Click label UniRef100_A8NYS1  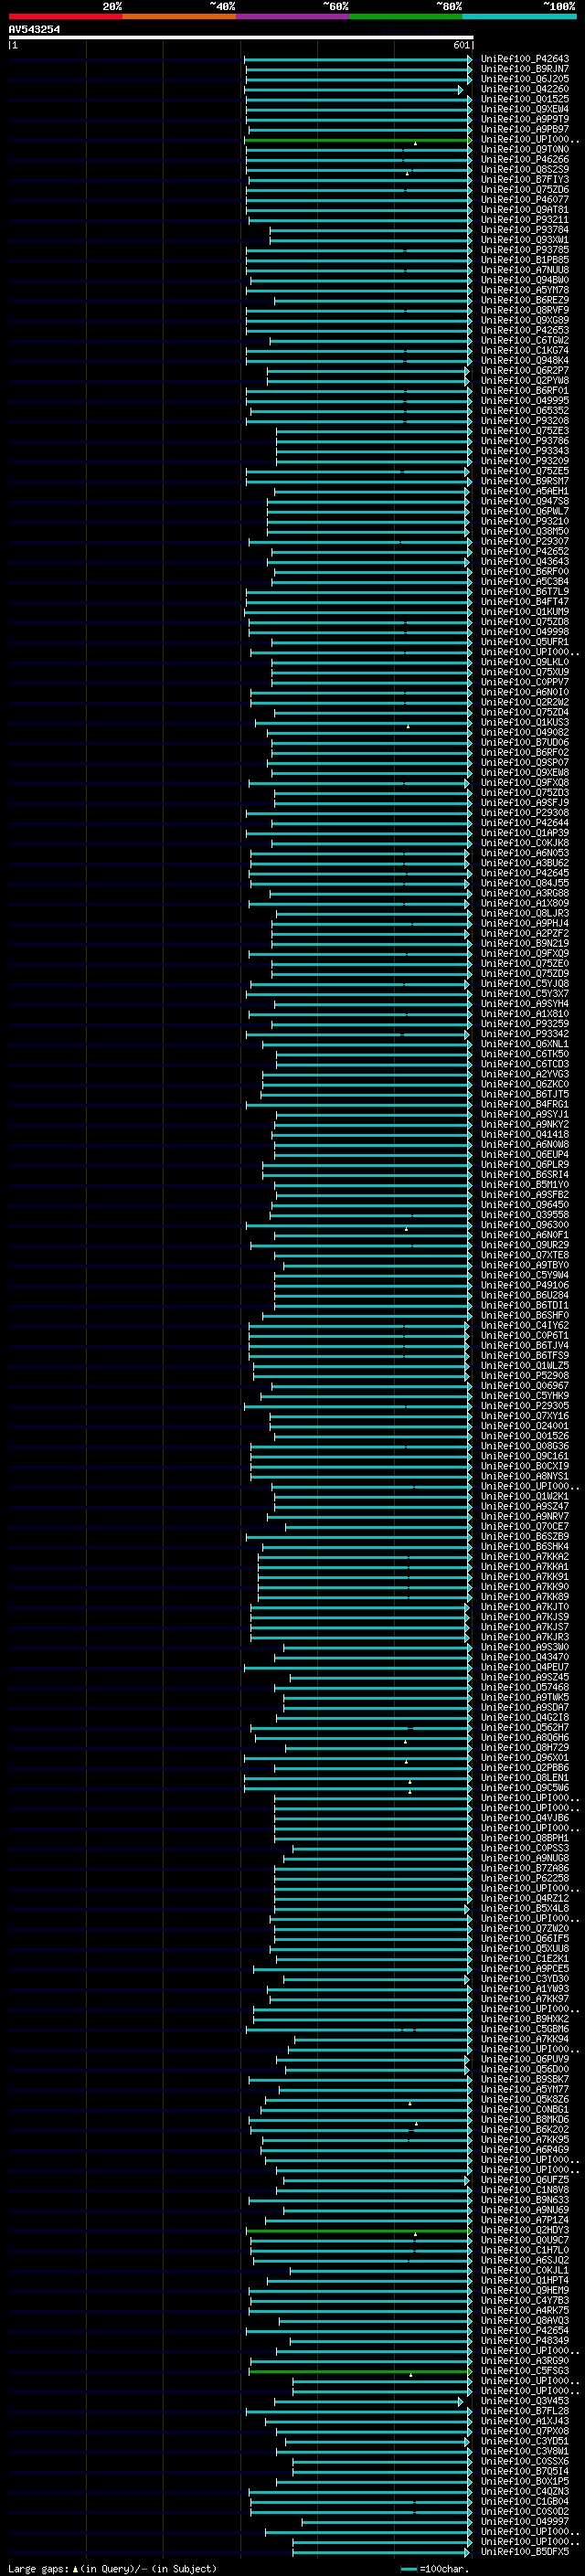click(x=524, y=1476)
